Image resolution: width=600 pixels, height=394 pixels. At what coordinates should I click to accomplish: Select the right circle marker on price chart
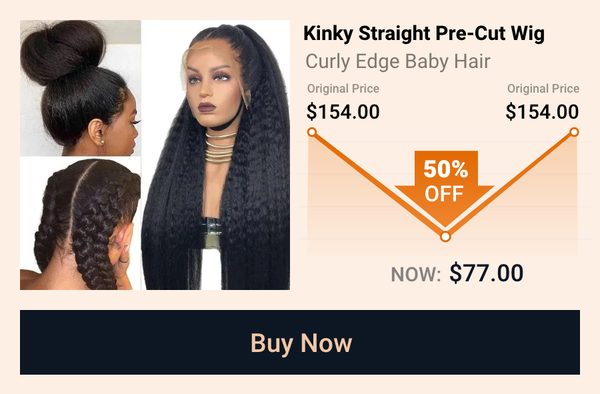574,132
